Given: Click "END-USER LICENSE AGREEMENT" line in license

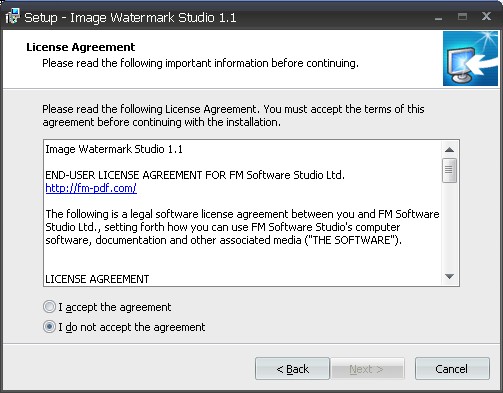Looking at the screenshot, I should pos(195,175).
